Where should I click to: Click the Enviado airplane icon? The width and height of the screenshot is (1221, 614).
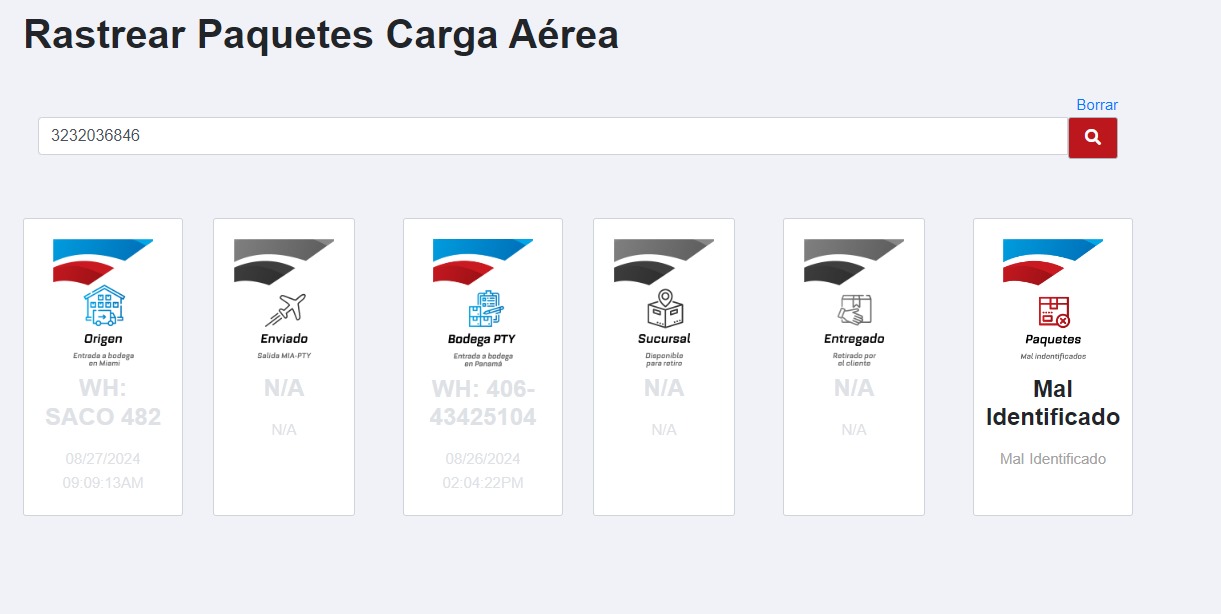point(284,310)
